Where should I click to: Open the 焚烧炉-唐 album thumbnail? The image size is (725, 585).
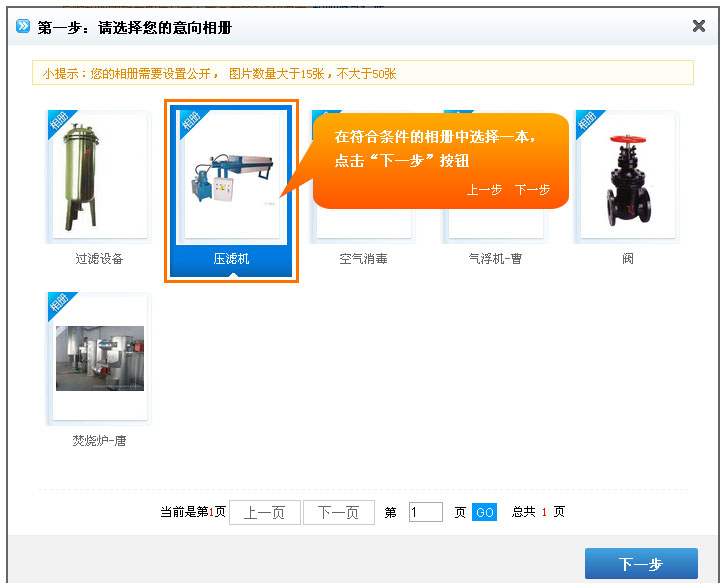click(x=99, y=358)
